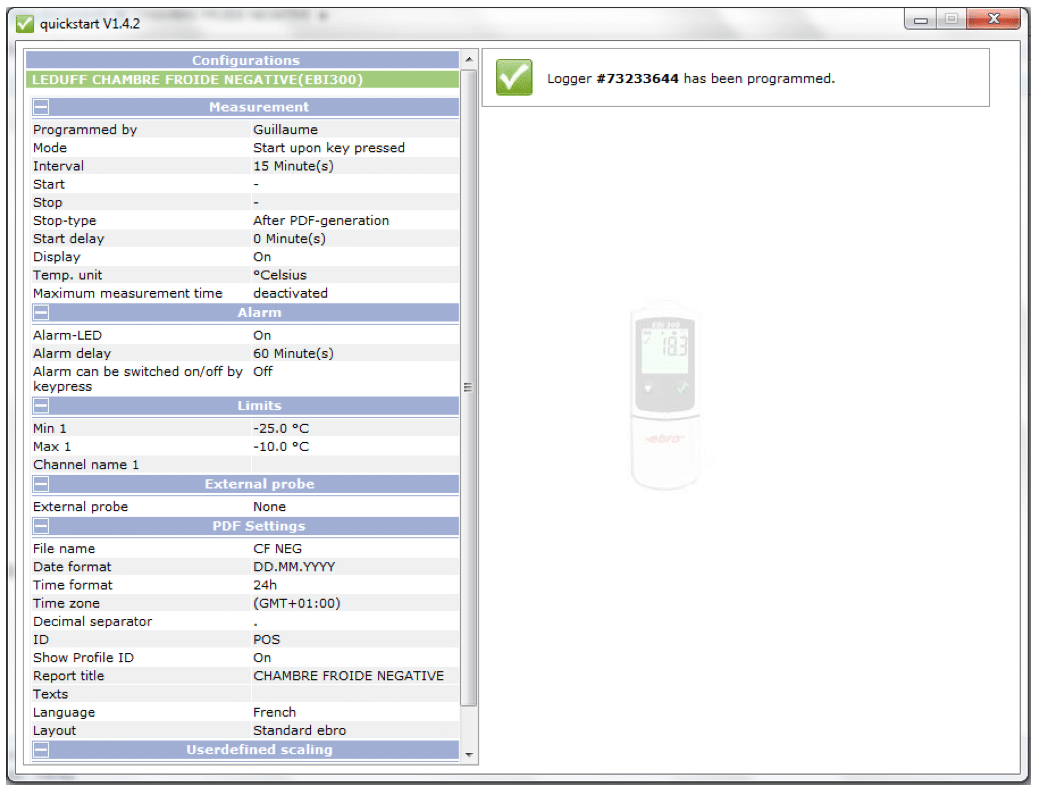Collapse the Limits section
Viewport: 1040px width, 792px height.
[x=42, y=406]
